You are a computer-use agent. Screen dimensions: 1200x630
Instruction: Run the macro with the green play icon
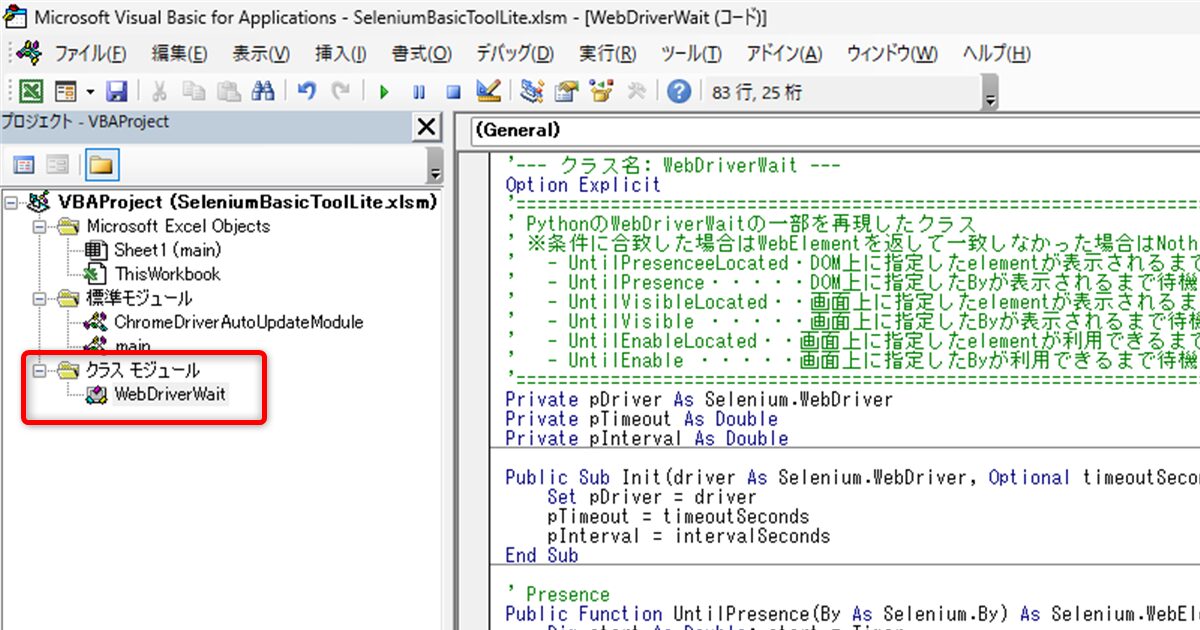coord(384,92)
